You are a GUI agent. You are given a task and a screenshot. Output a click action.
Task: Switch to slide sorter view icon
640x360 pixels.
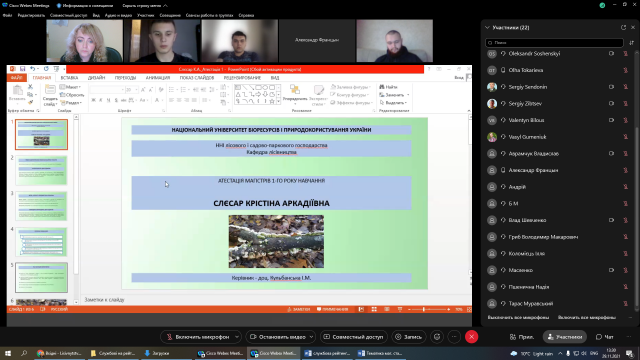point(374,309)
